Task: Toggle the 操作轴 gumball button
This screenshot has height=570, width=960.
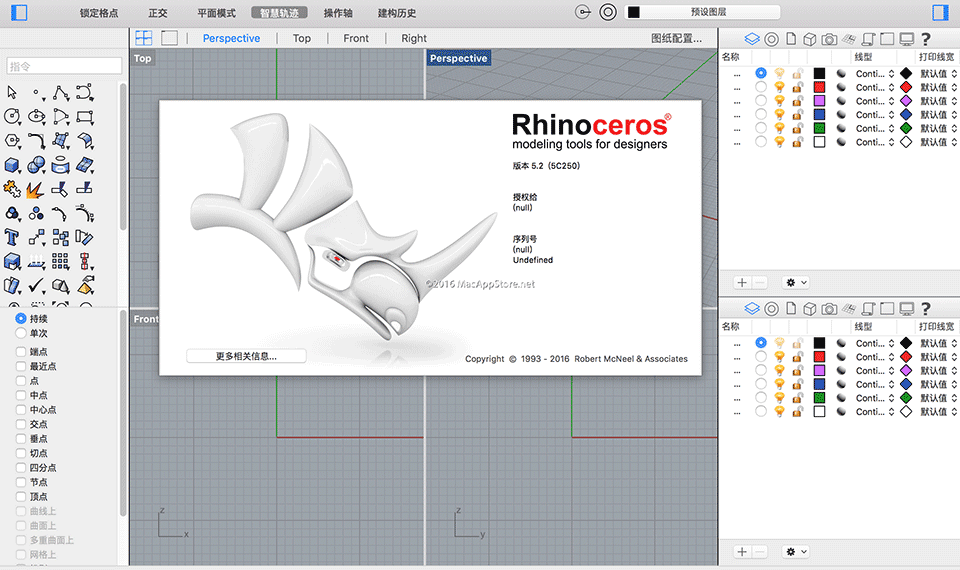Action: pos(338,13)
